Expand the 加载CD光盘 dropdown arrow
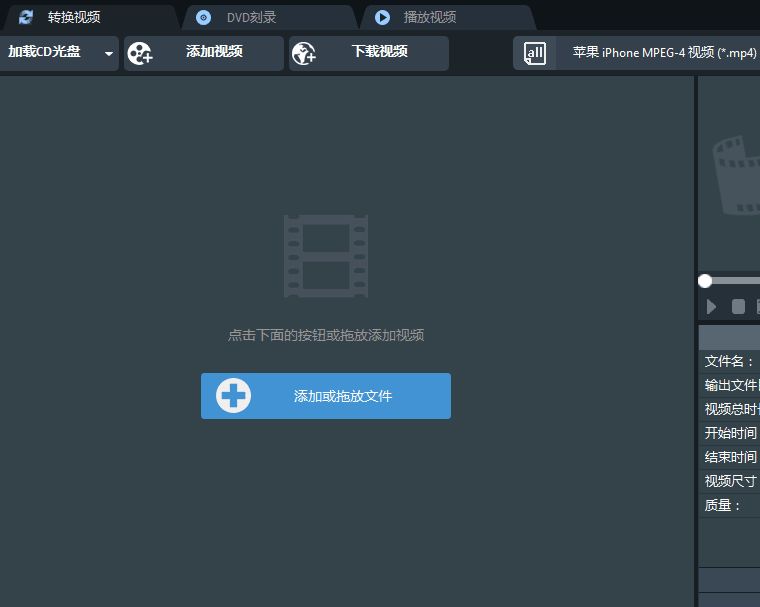 109,53
